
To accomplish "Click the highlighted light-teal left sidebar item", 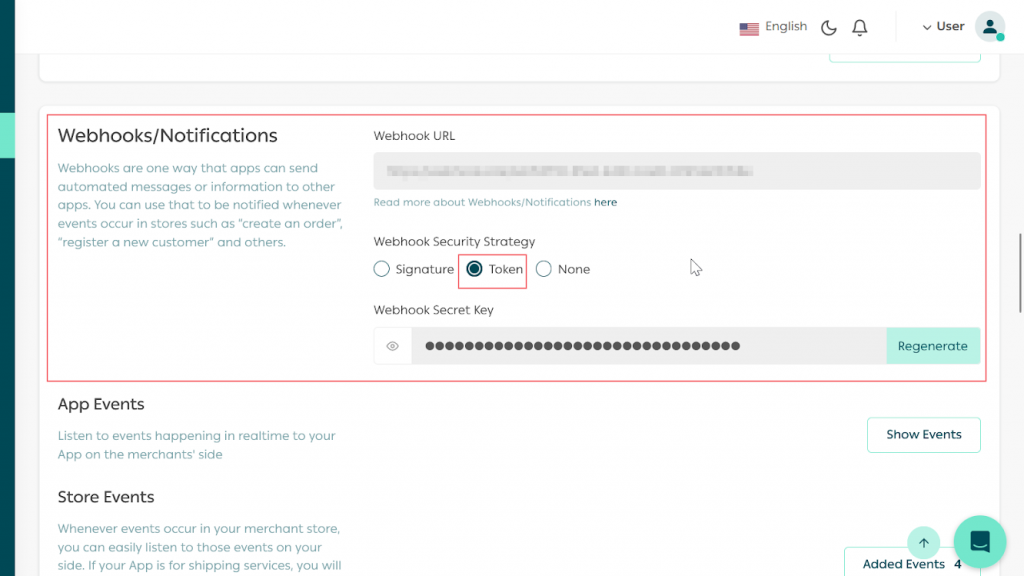I will tap(7, 135).
